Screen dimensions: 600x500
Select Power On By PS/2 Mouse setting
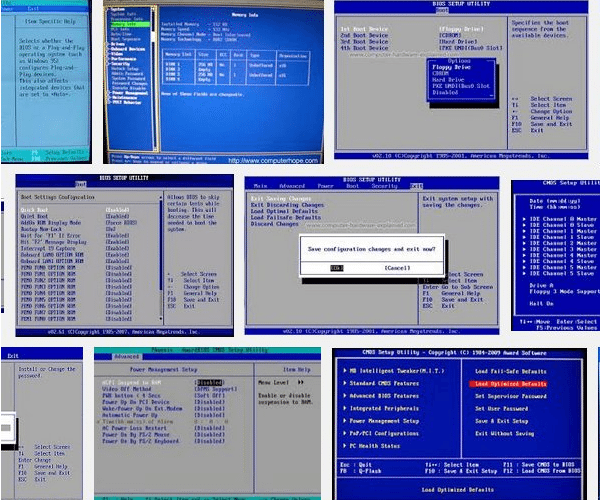click(x=135, y=435)
